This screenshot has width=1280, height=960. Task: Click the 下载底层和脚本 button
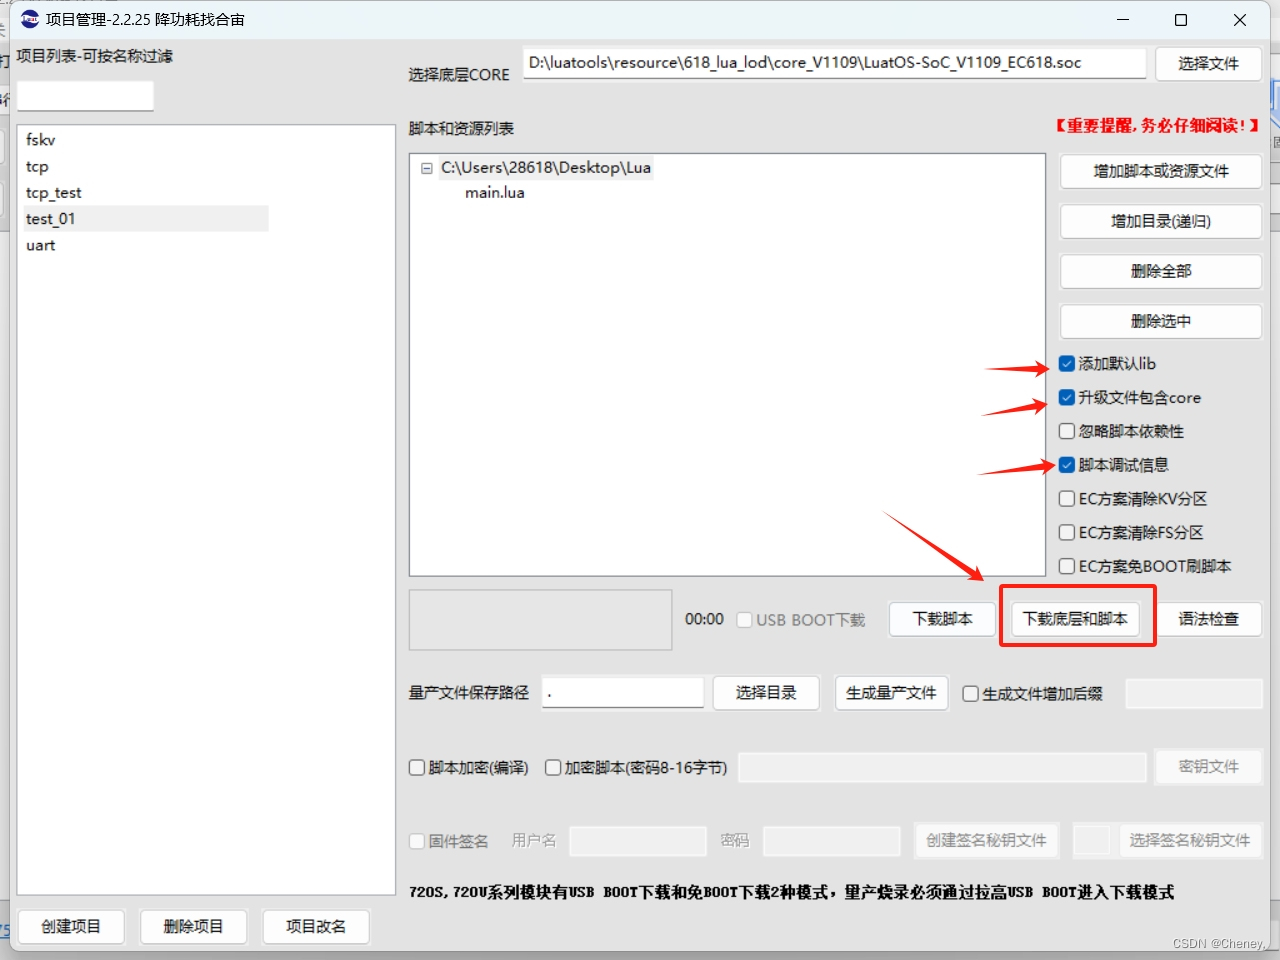(x=1075, y=619)
